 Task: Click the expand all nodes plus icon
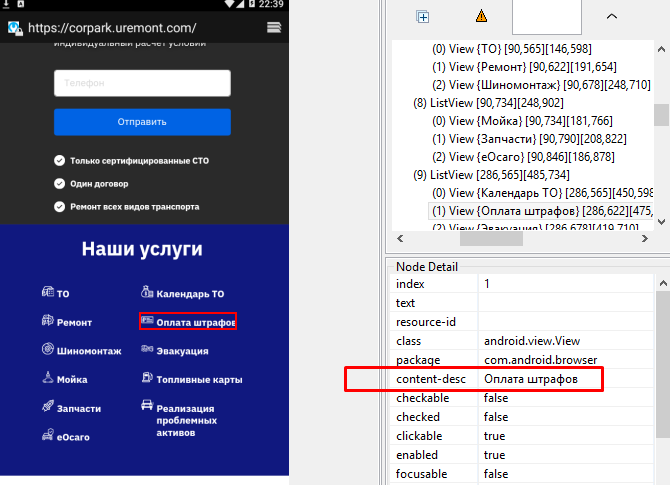tap(423, 17)
